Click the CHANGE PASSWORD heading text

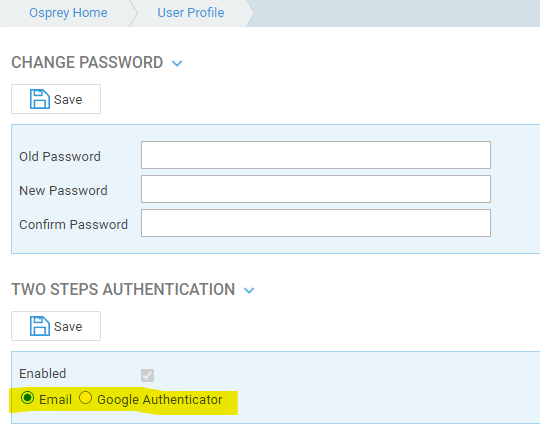[x=87, y=63]
